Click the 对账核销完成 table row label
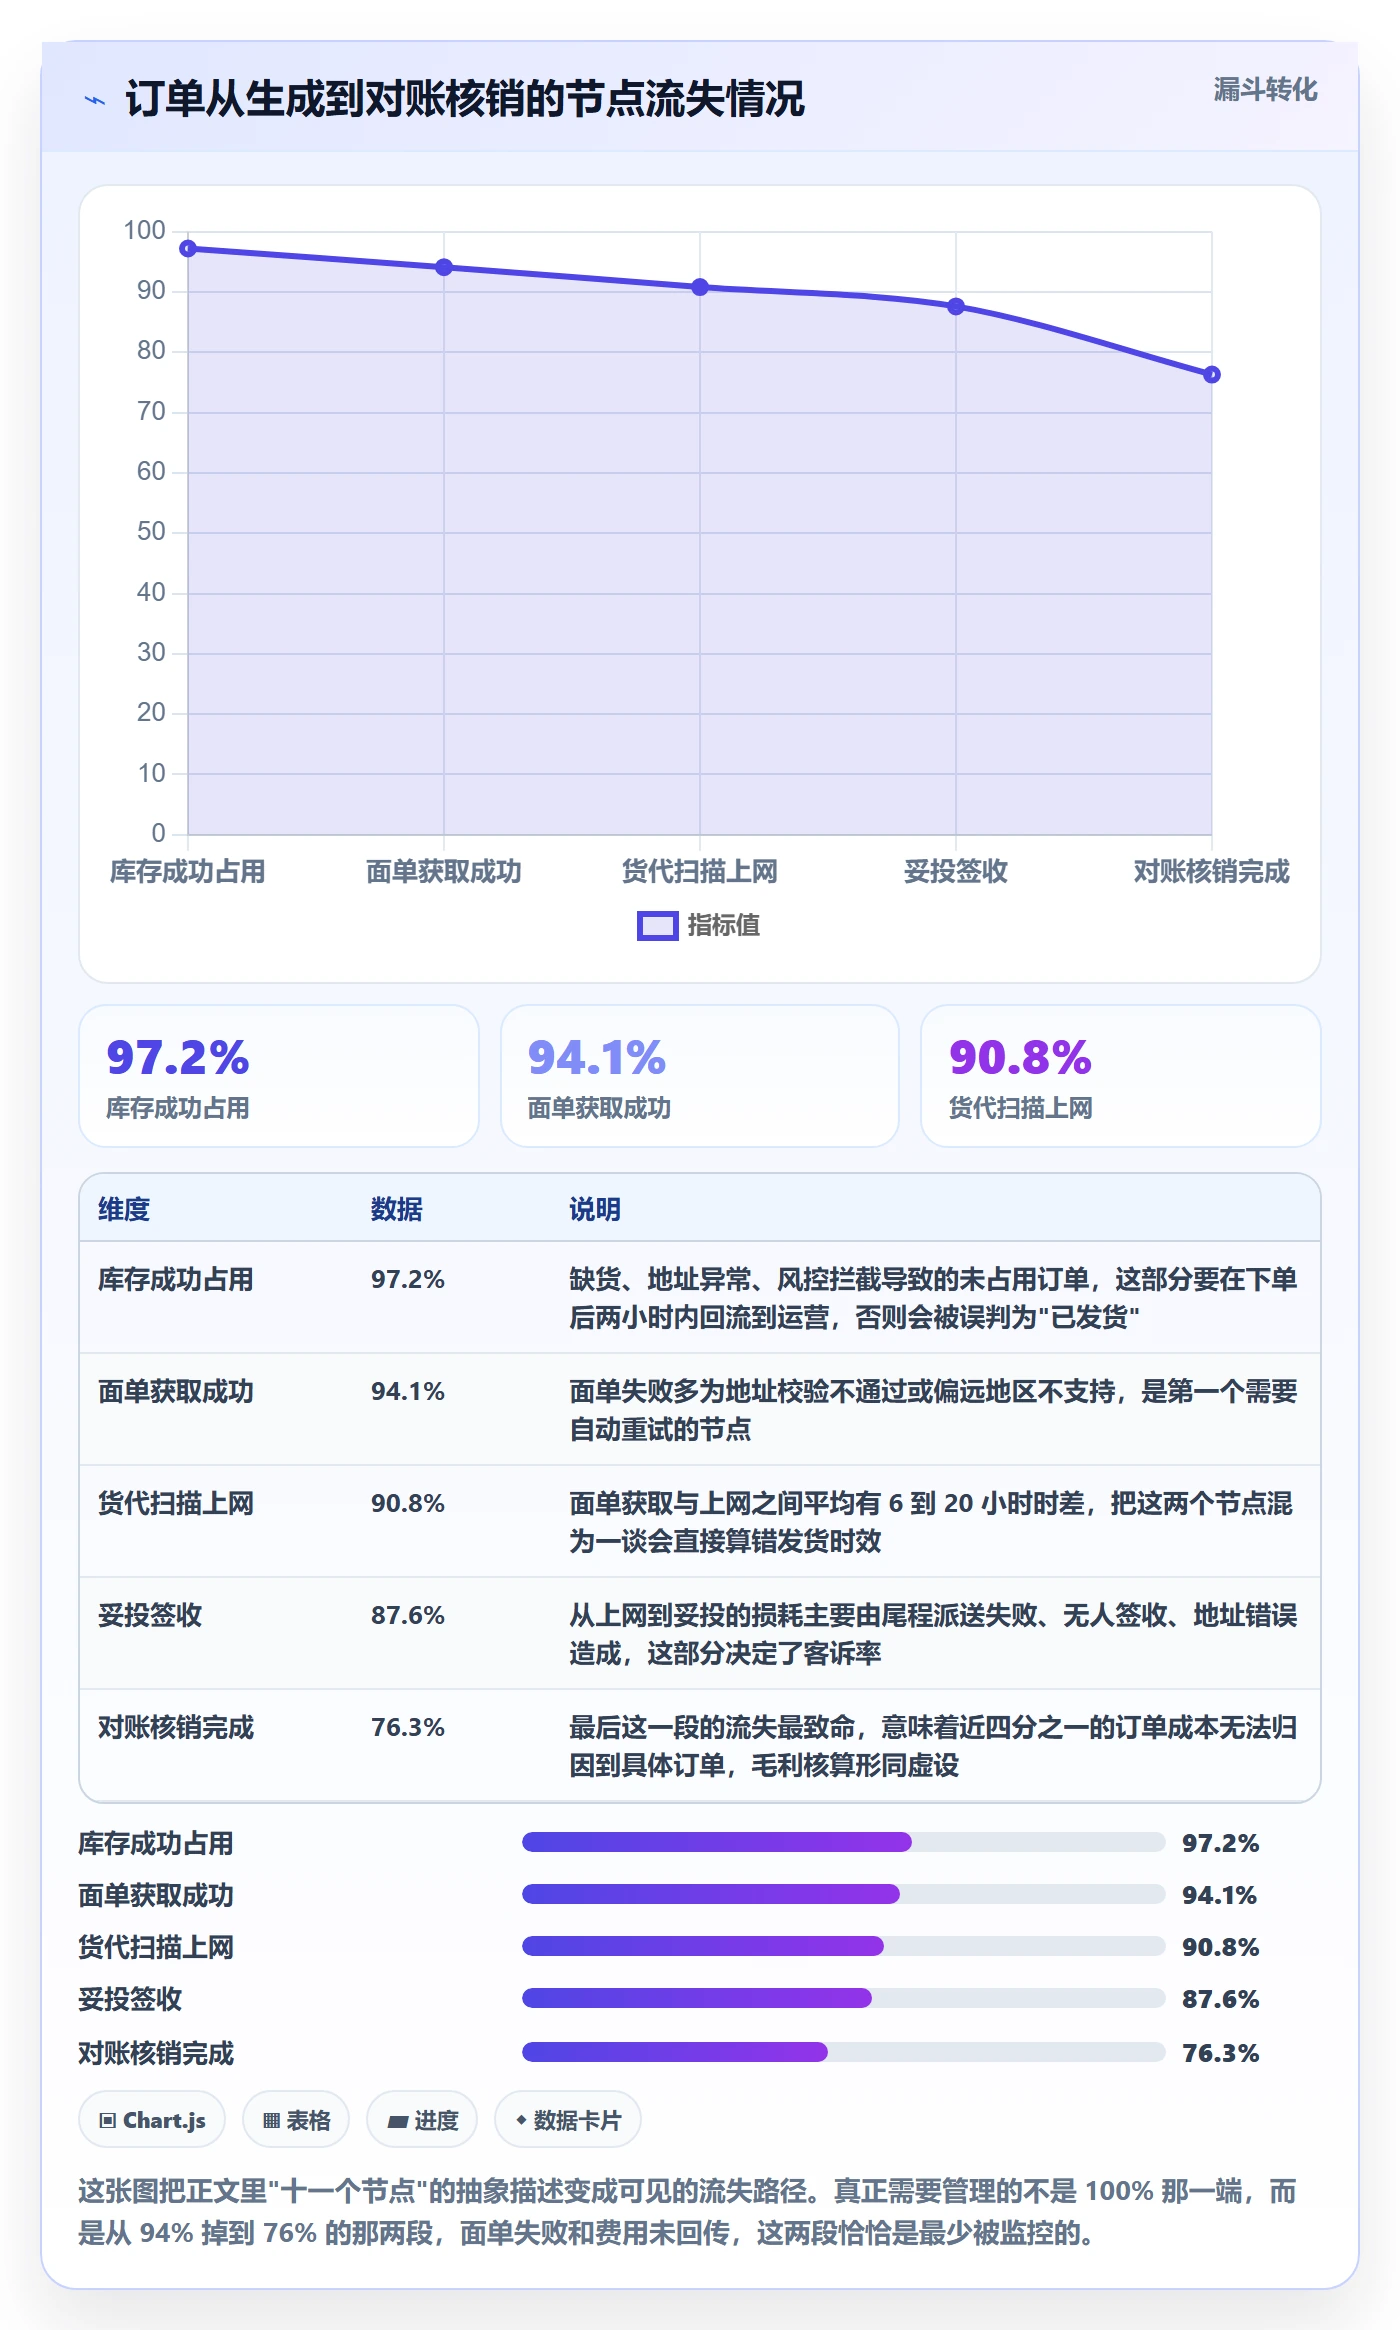Viewport: 1400px width, 2330px height. point(176,1727)
